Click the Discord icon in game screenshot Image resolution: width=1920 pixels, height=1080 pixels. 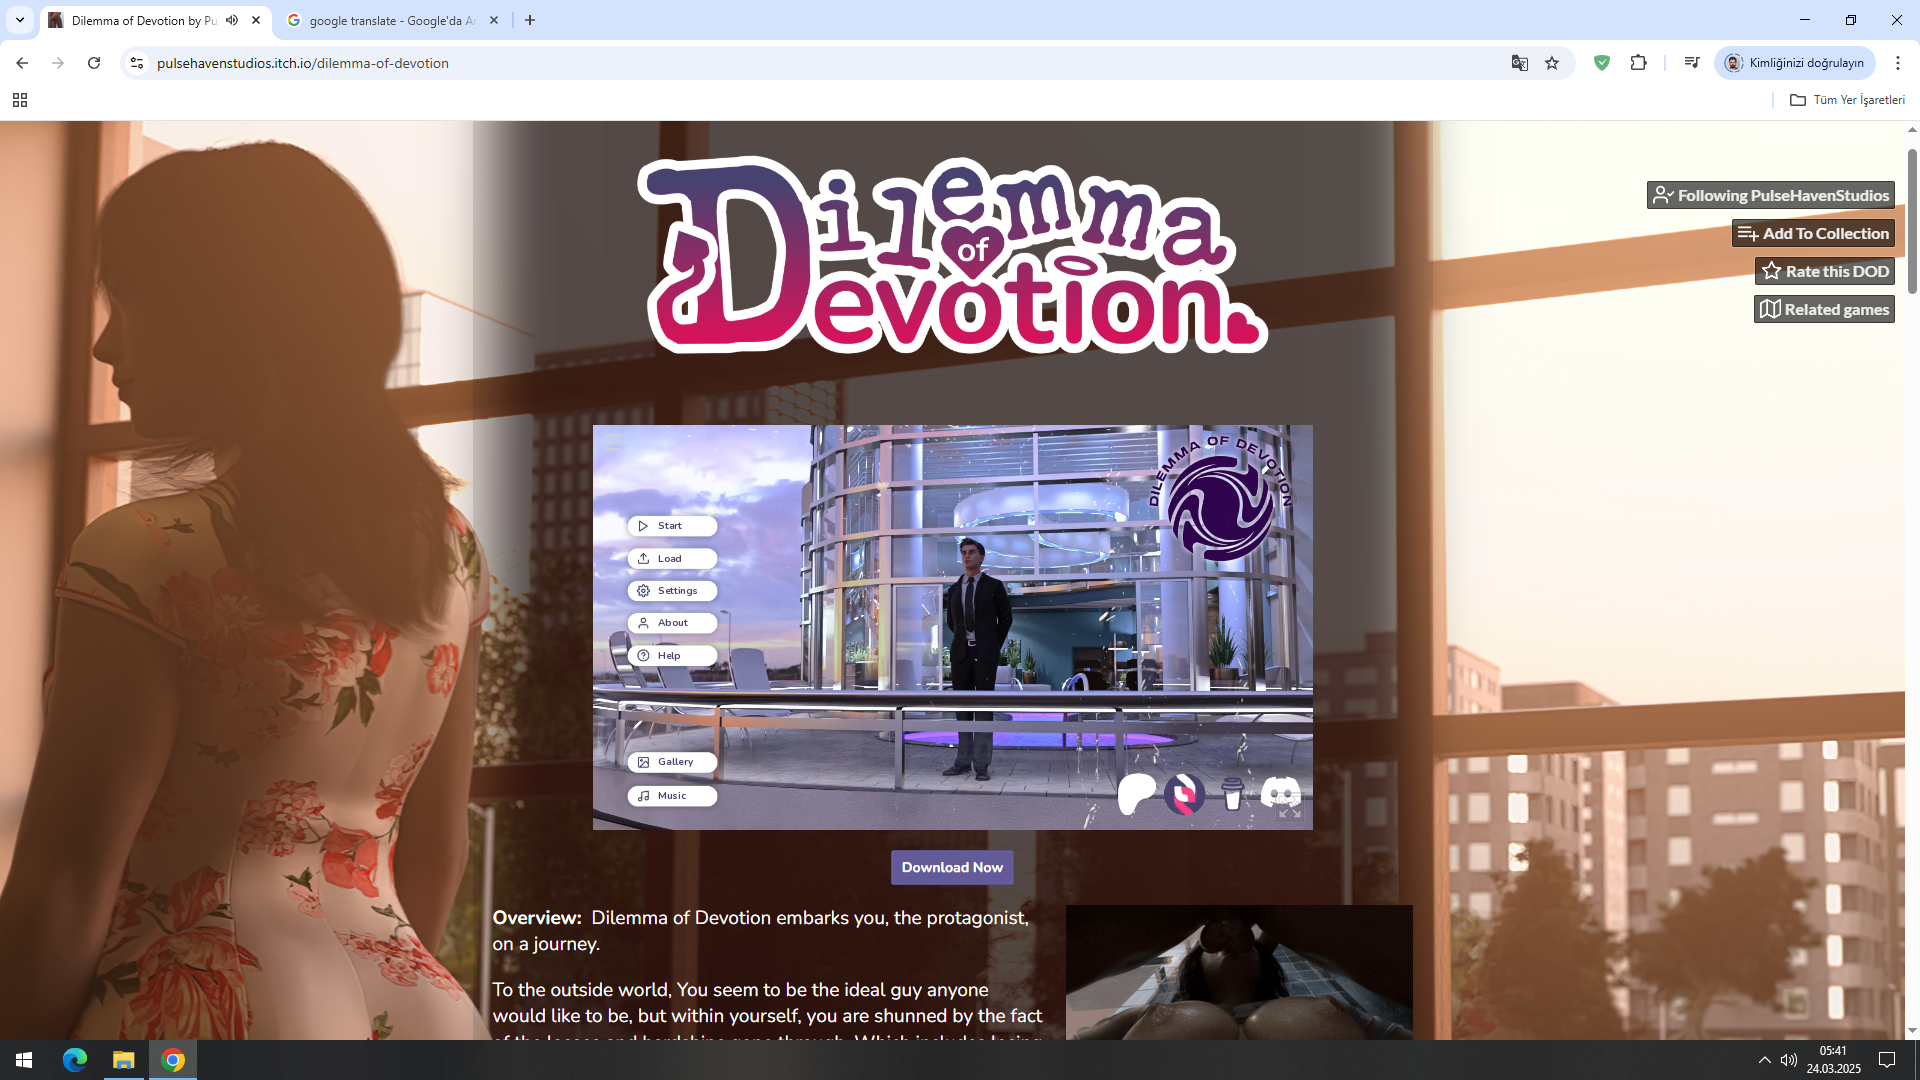[x=1280, y=793]
